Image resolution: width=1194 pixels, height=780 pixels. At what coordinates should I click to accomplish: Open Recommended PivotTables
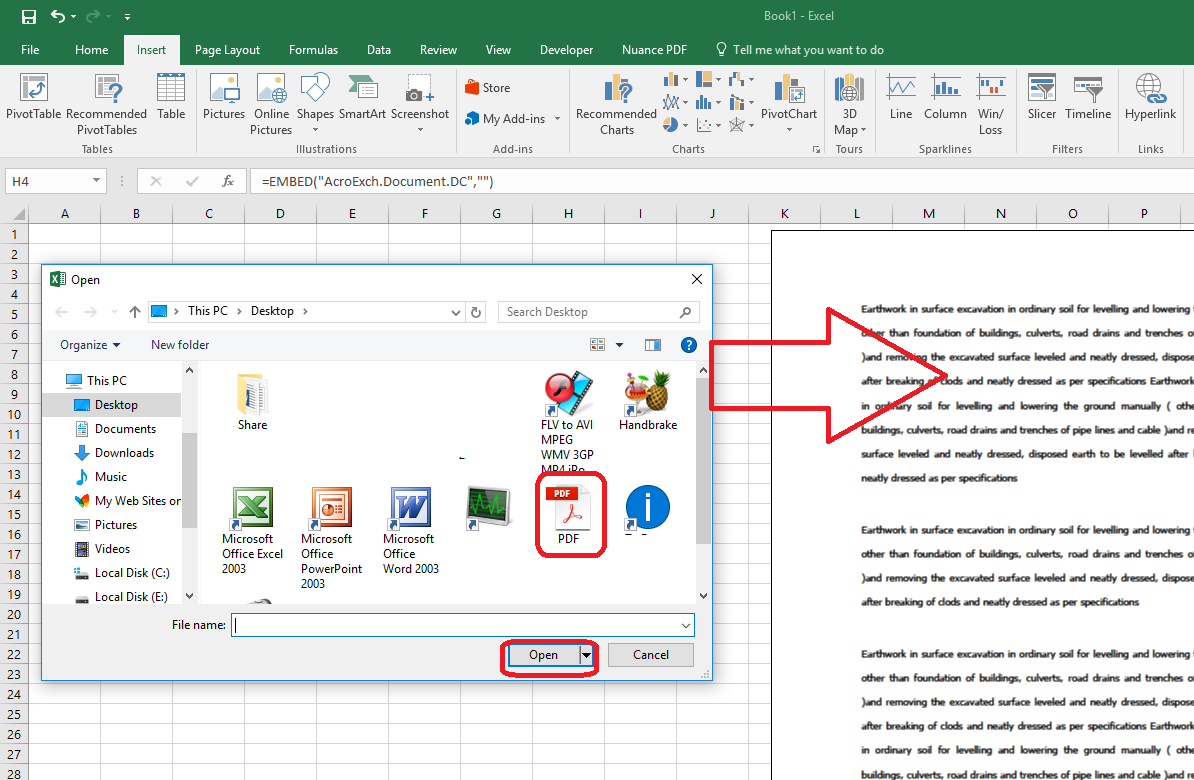(x=107, y=104)
